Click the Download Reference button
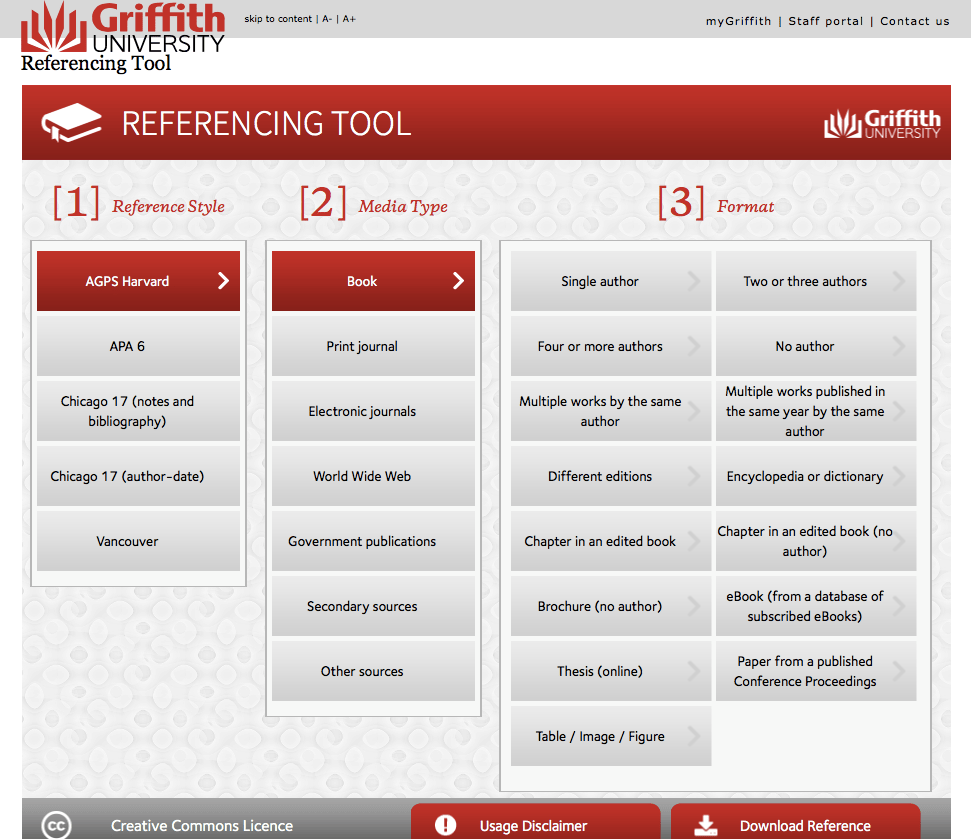Image resolution: width=971 pixels, height=839 pixels. (796, 822)
